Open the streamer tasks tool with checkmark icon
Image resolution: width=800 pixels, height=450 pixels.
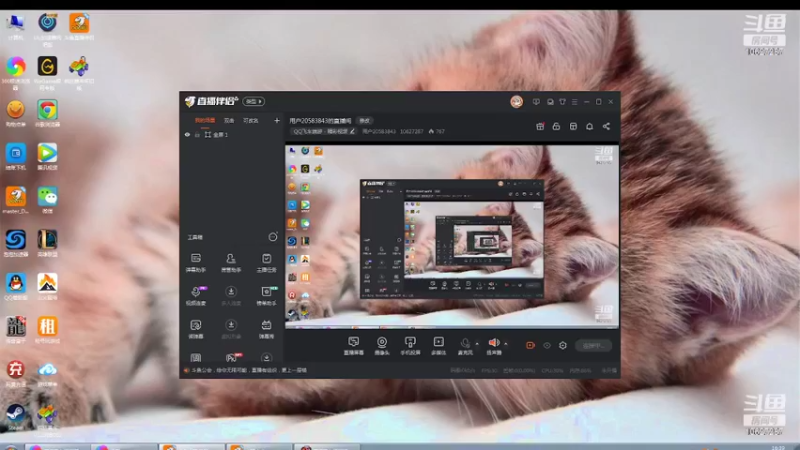pos(266,263)
